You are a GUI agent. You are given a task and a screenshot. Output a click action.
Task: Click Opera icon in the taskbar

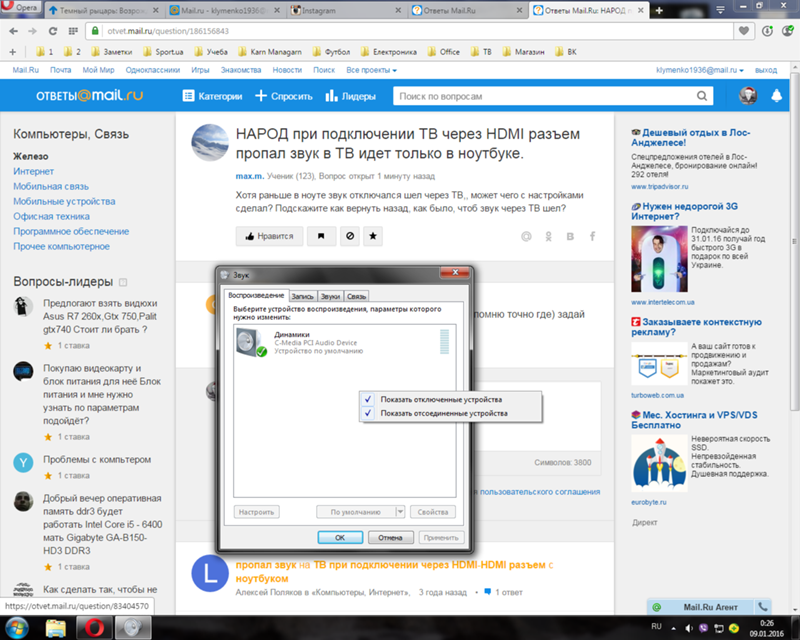[94, 628]
